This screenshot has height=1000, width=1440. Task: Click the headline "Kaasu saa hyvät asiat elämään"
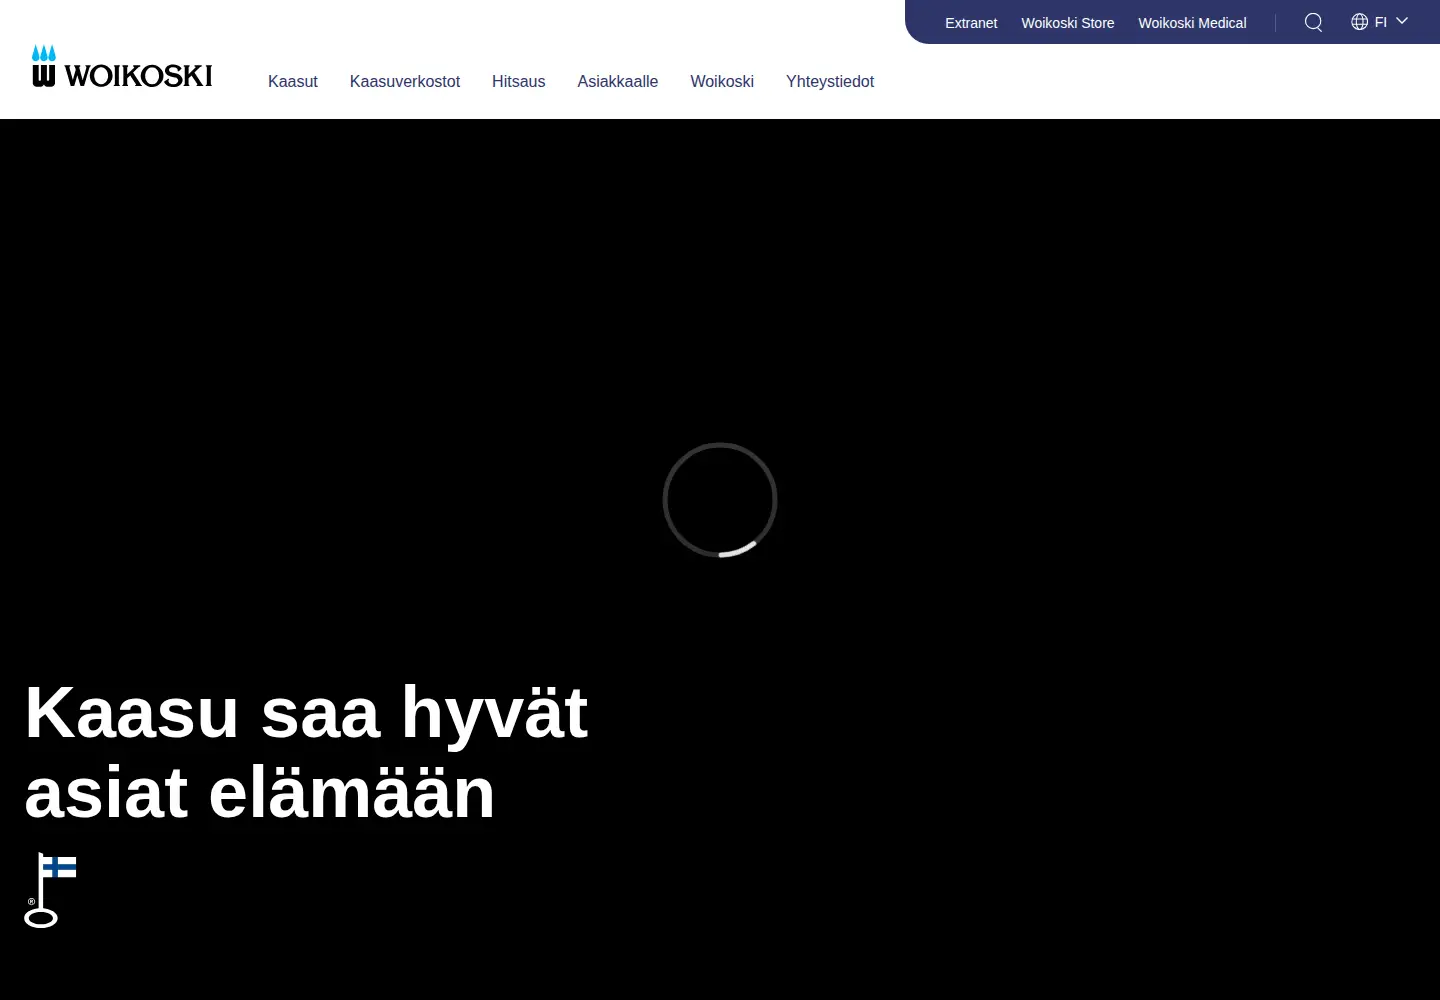306,752
